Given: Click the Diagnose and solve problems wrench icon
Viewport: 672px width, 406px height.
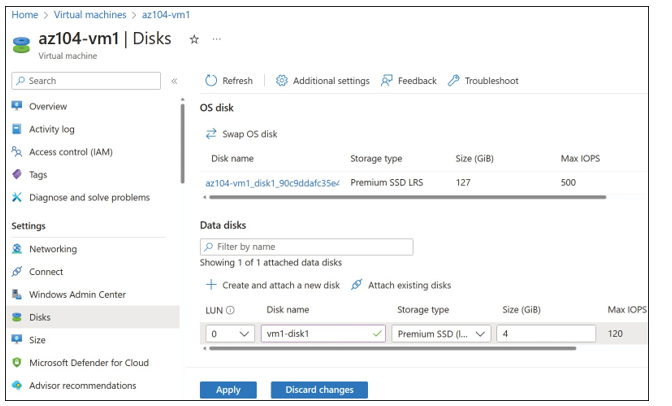Looking at the screenshot, I should pos(17,197).
